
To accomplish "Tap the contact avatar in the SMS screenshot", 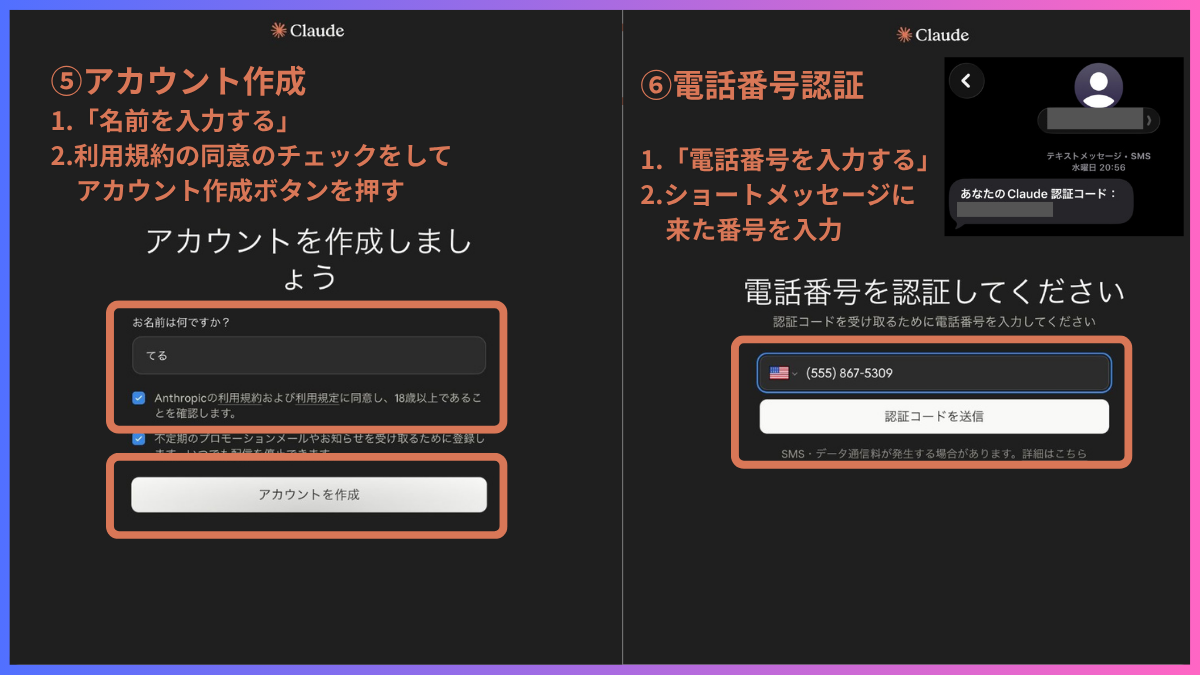I will coord(1098,86).
